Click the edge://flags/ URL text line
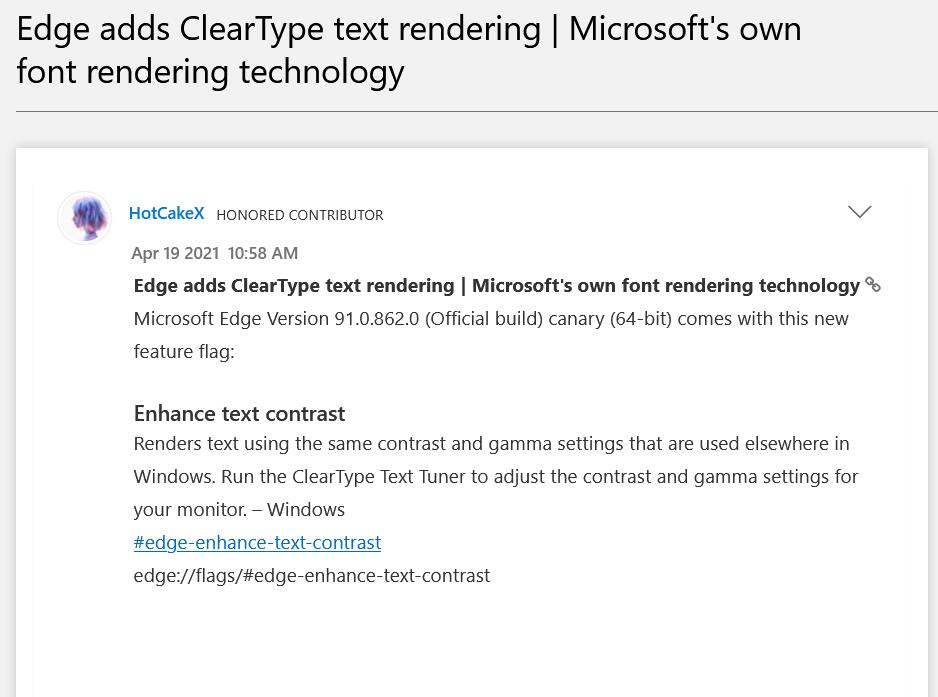The image size is (938, 697). [x=311, y=575]
